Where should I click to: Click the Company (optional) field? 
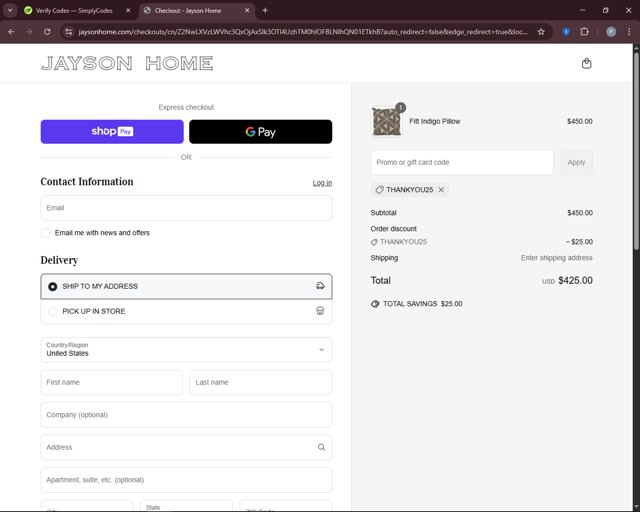186,415
